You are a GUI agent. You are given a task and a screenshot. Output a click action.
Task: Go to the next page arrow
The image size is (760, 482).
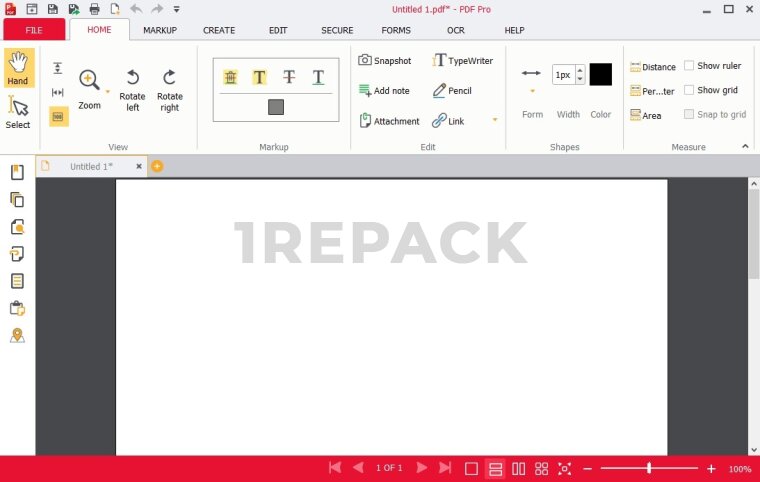[422, 468]
